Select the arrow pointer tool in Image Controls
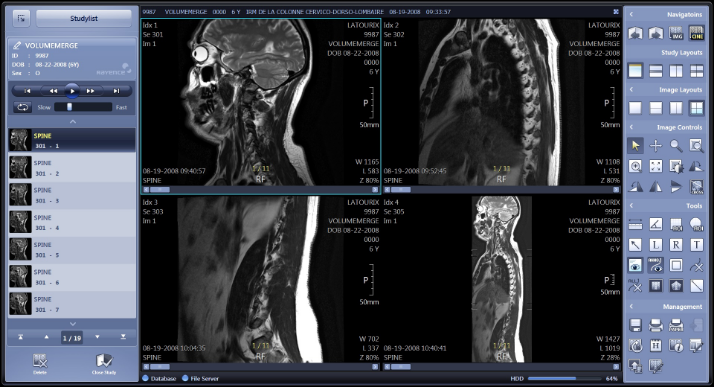This screenshot has width=714, height=387. (635, 146)
